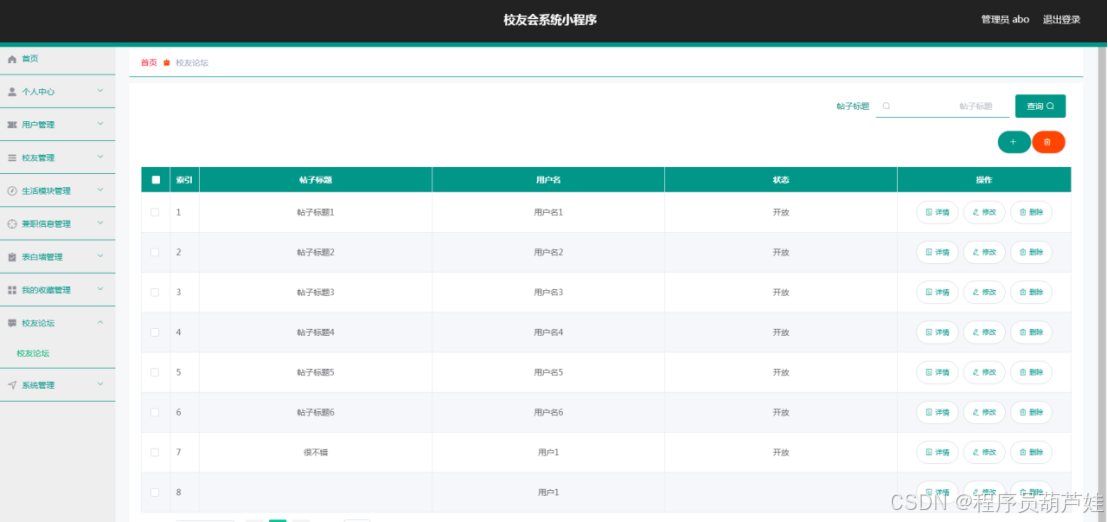Screen dimensions: 1108x522
Task: Click 修改 for 帖子标题2 row
Action: (984, 252)
